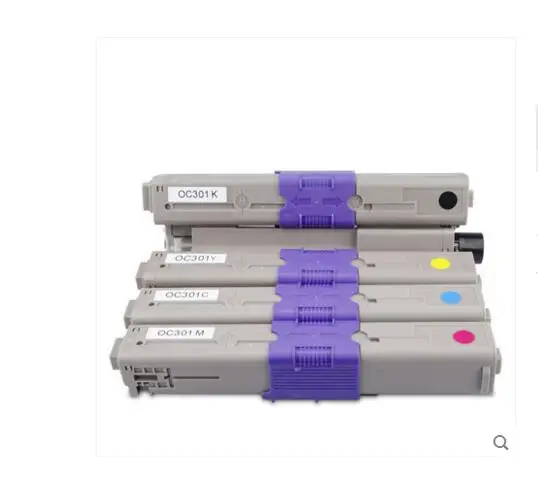Click the blank white area above the cartridges
Screen dimensions: 538x479
[305, 103]
